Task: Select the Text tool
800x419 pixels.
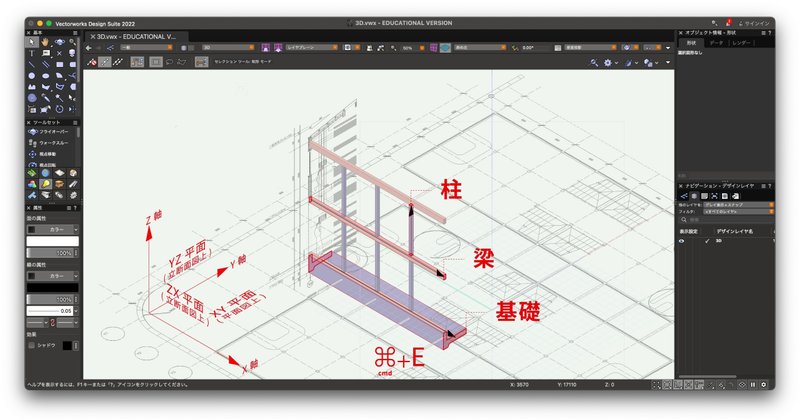Action: coord(32,53)
